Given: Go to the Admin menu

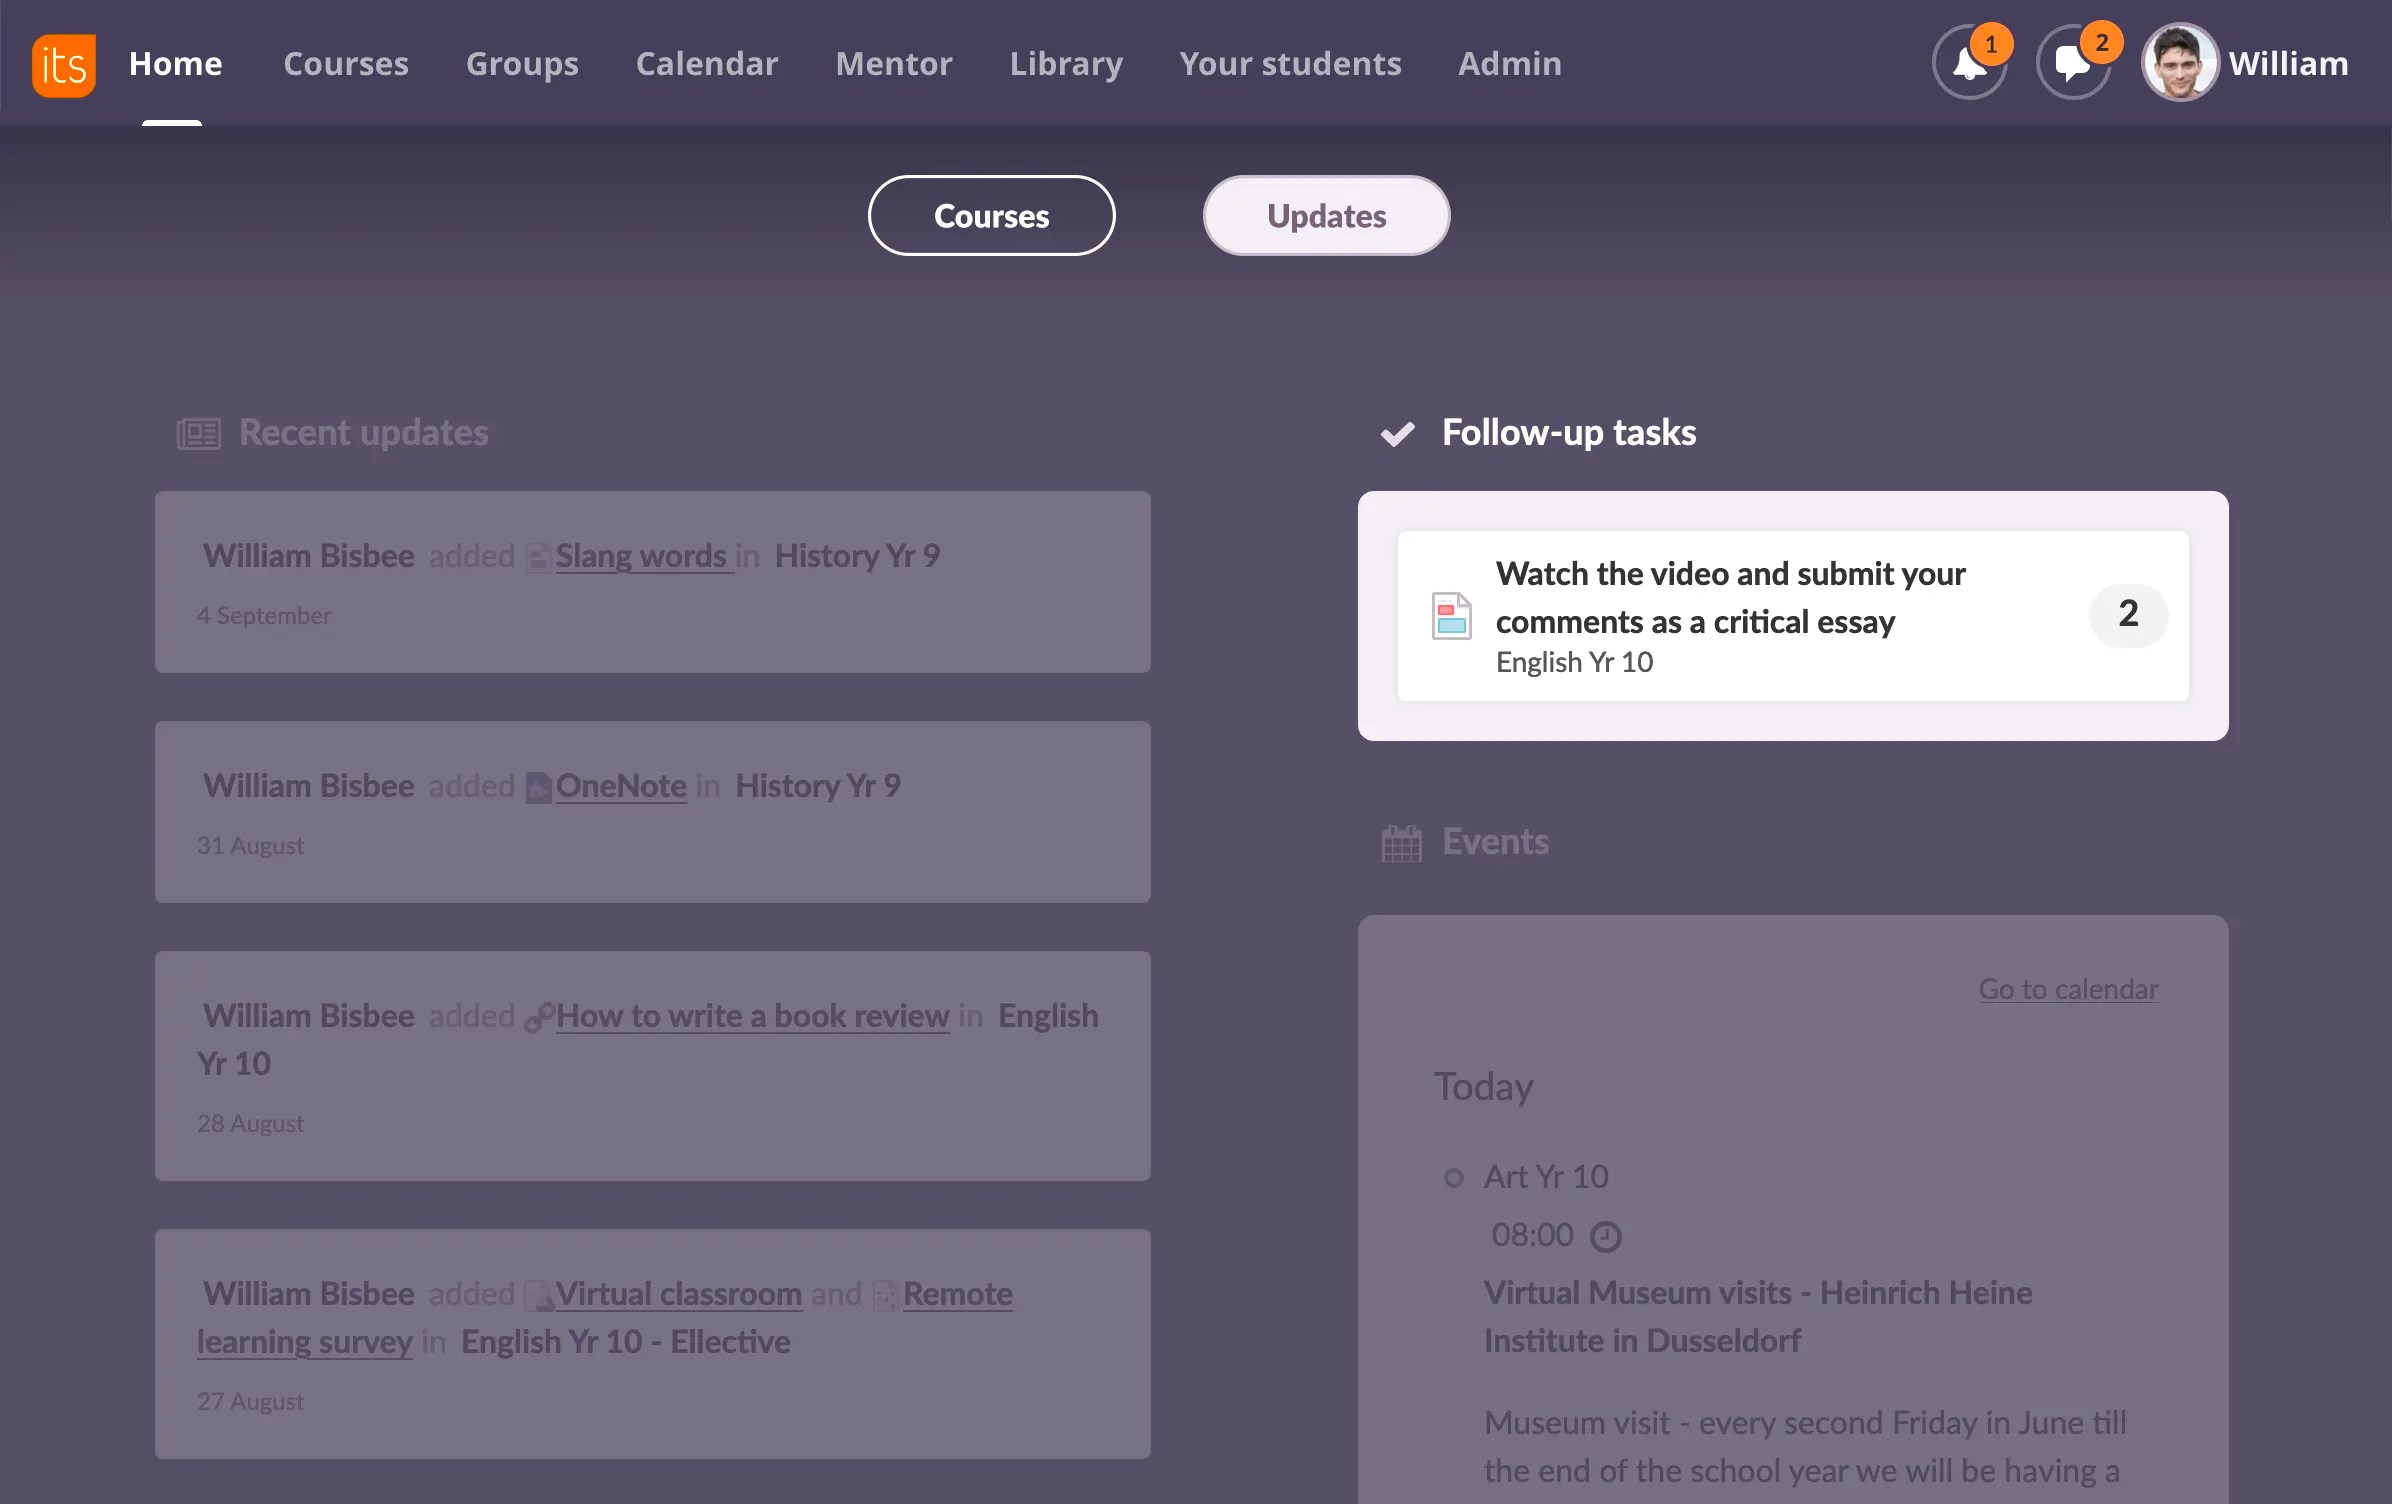Looking at the screenshot, I should 1509,64.
